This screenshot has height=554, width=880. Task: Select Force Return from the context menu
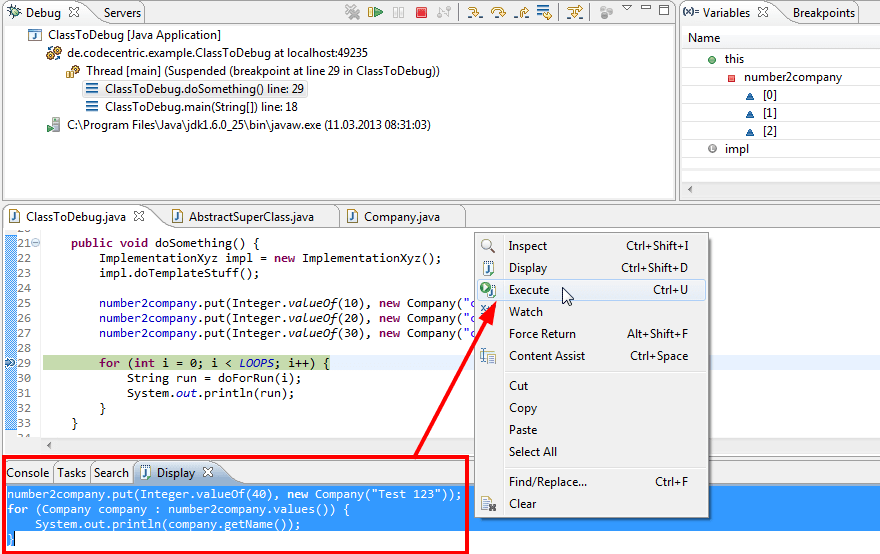pos(542,334)
